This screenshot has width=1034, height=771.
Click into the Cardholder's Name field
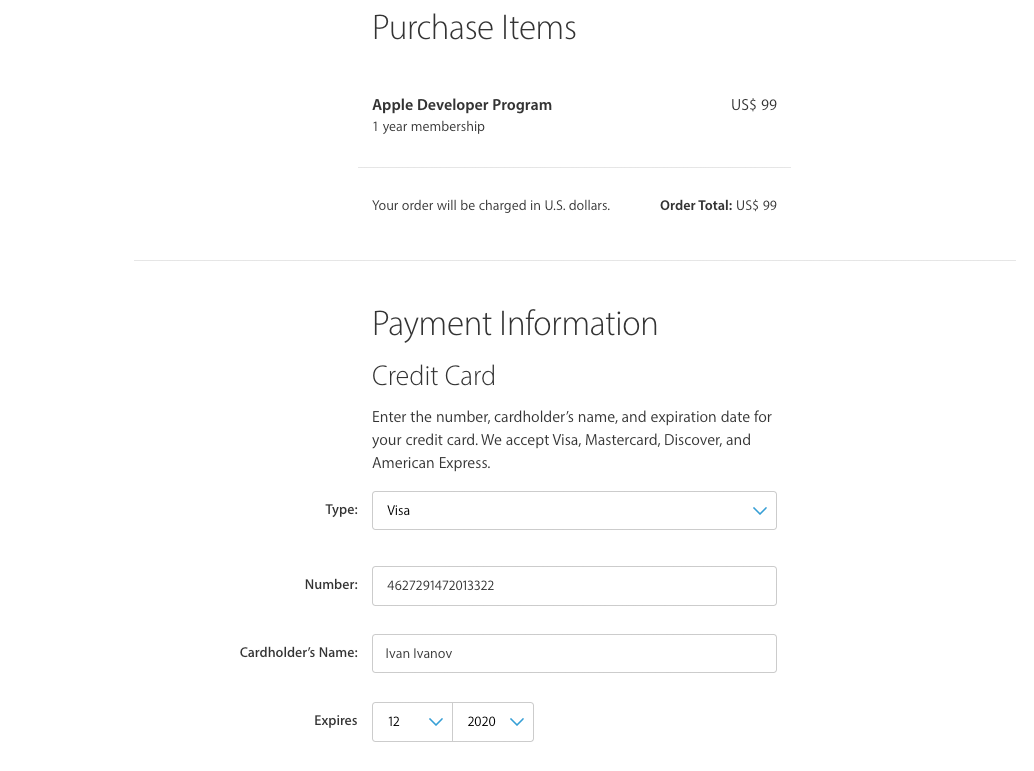point(574,654)
